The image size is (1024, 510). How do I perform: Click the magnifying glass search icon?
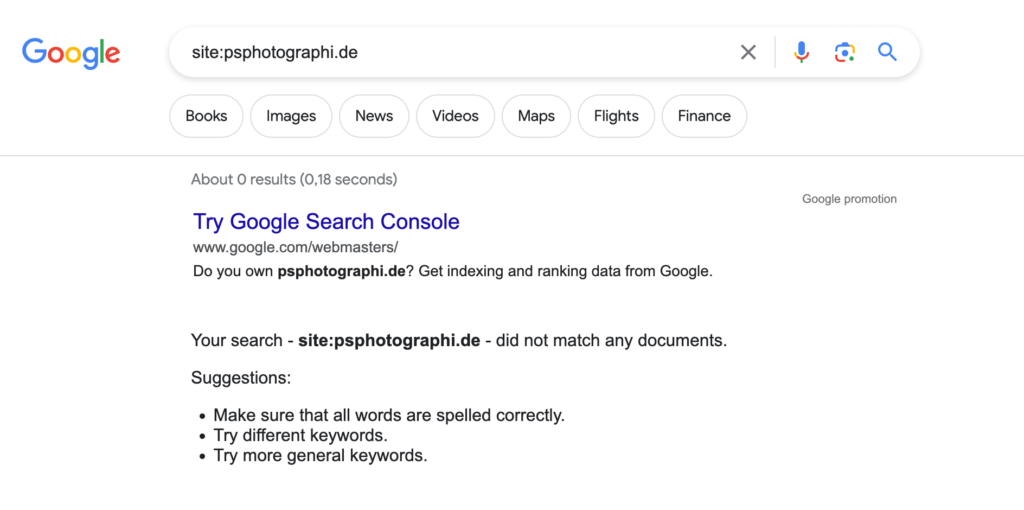tap(888, 52)
